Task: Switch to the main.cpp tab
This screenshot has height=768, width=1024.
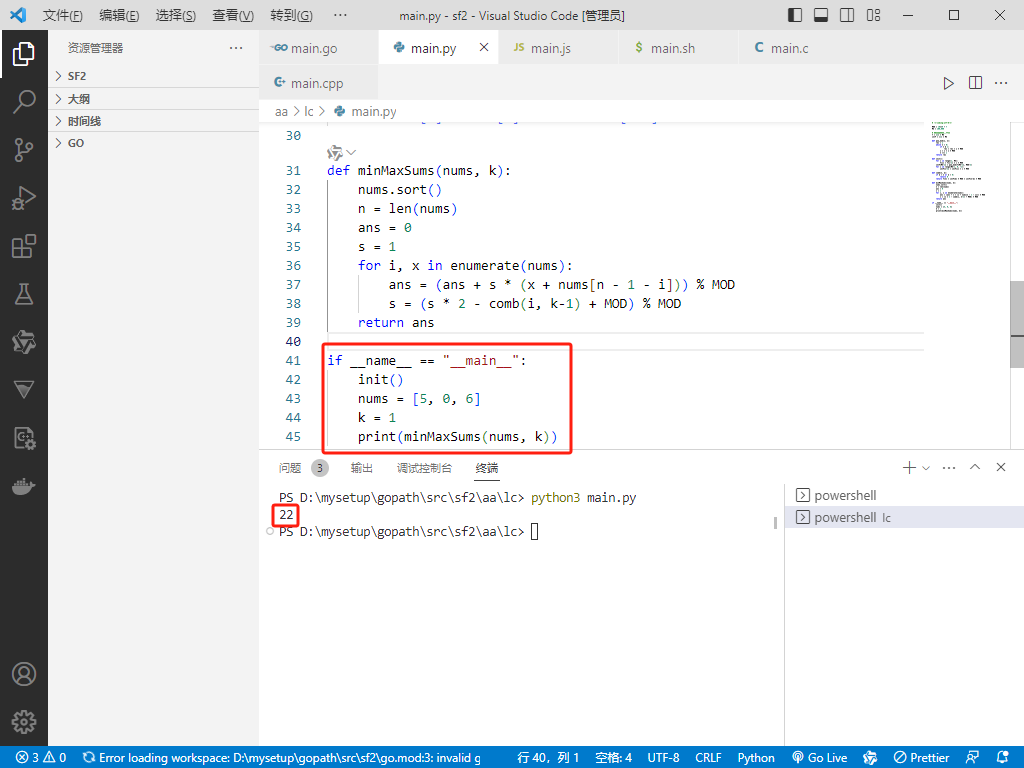Action: tap(319, 83)
